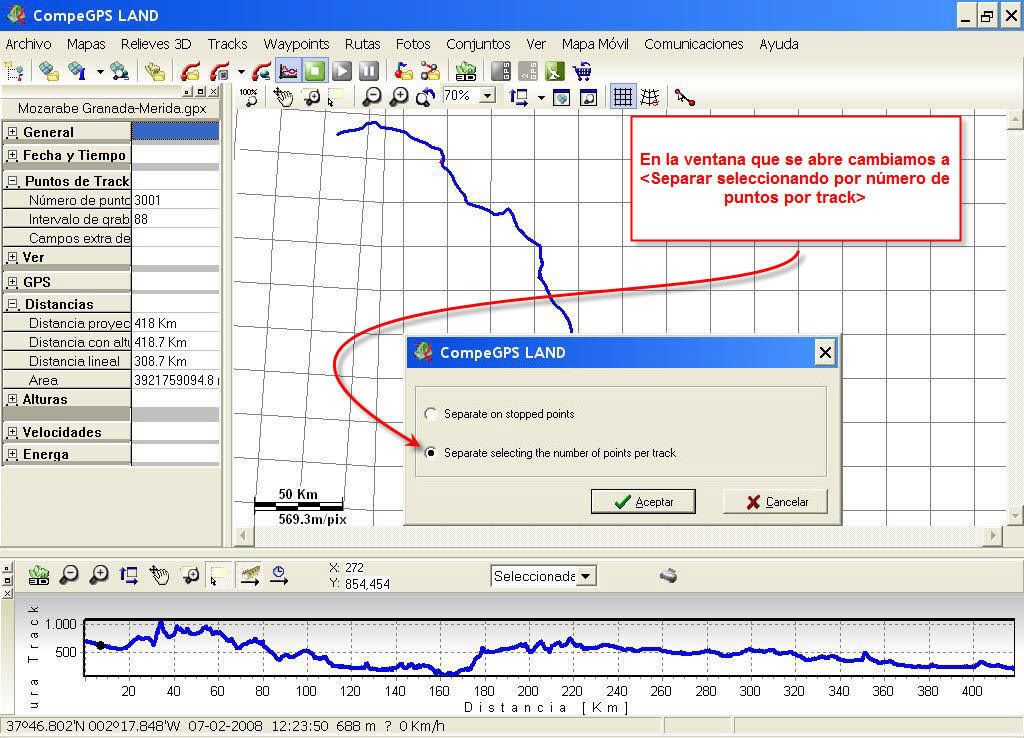The image size is (1024, 738).
Task: Expand the General section
Action: [x=12, y=132]
